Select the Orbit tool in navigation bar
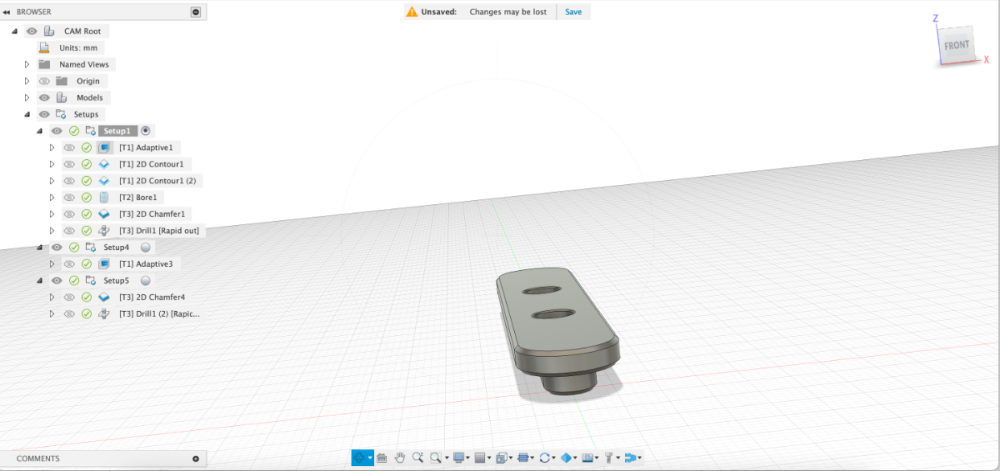1000x471 pixels. pyautogui.click(x=359, y=458)
